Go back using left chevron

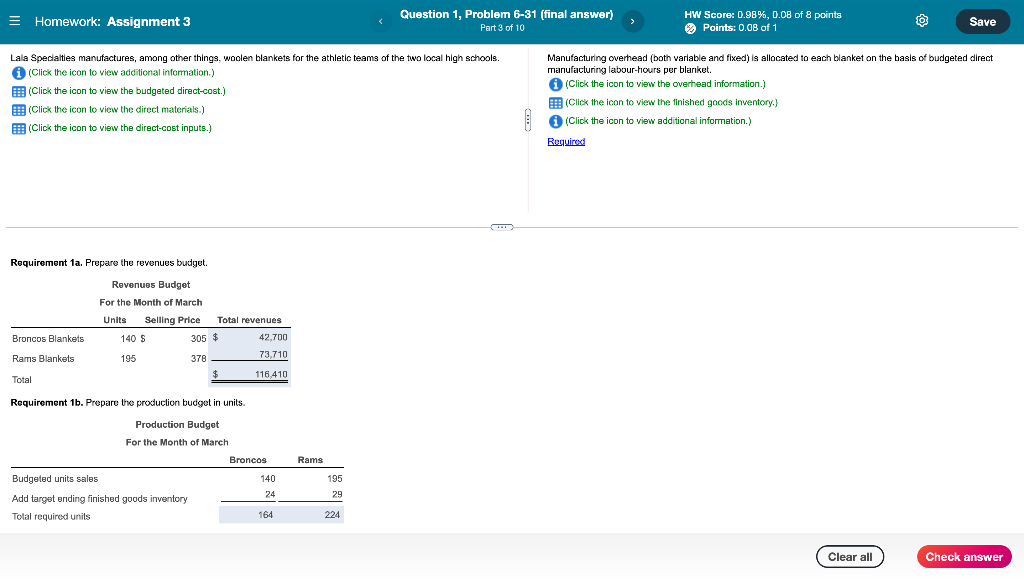(379, 19)
